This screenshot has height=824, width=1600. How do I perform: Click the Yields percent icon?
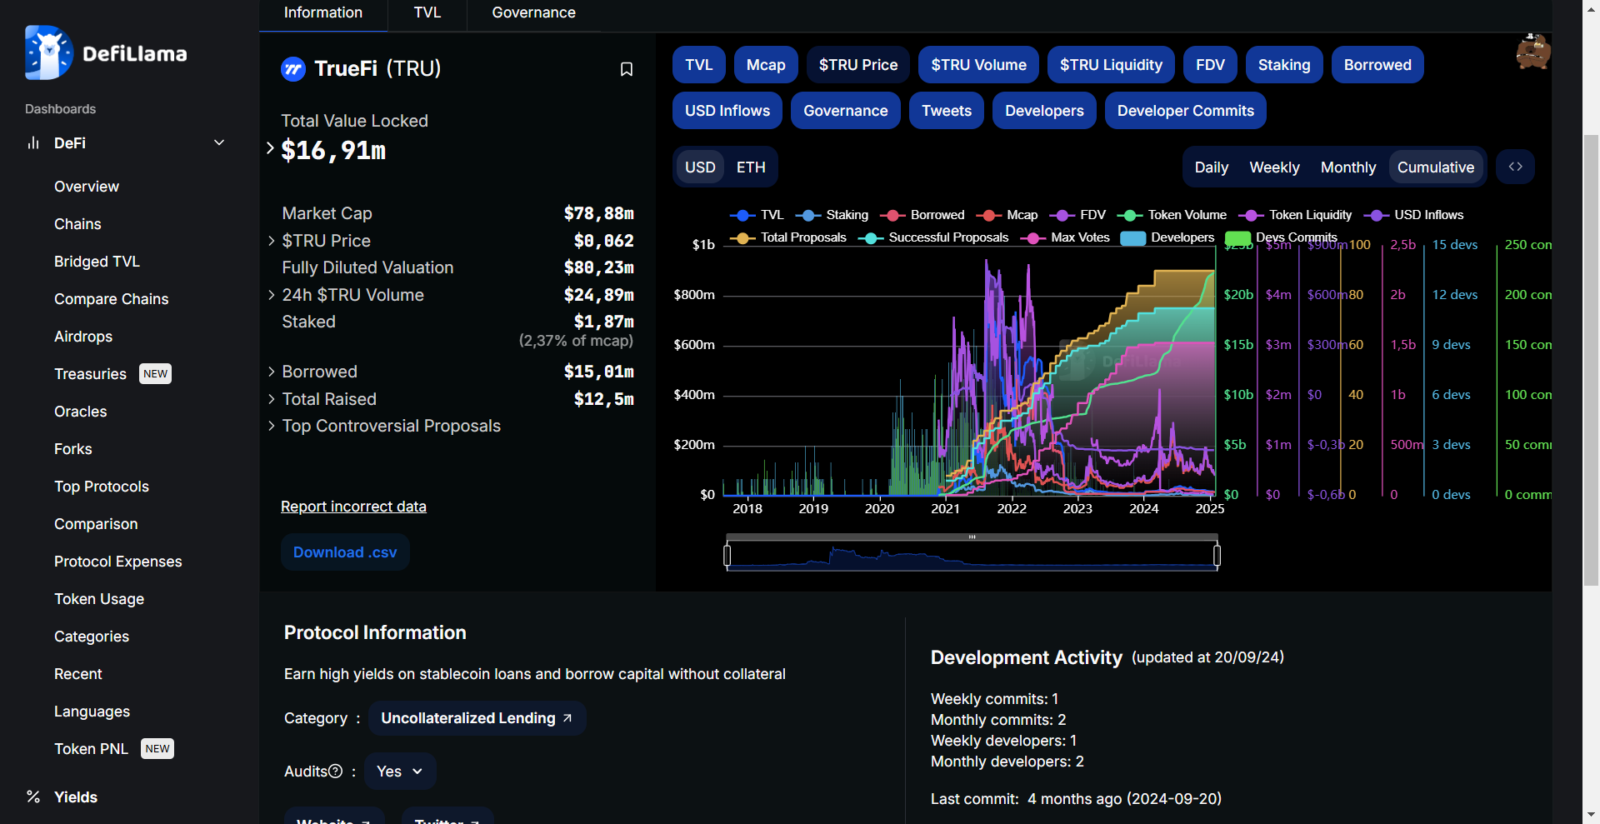[33, 797]
